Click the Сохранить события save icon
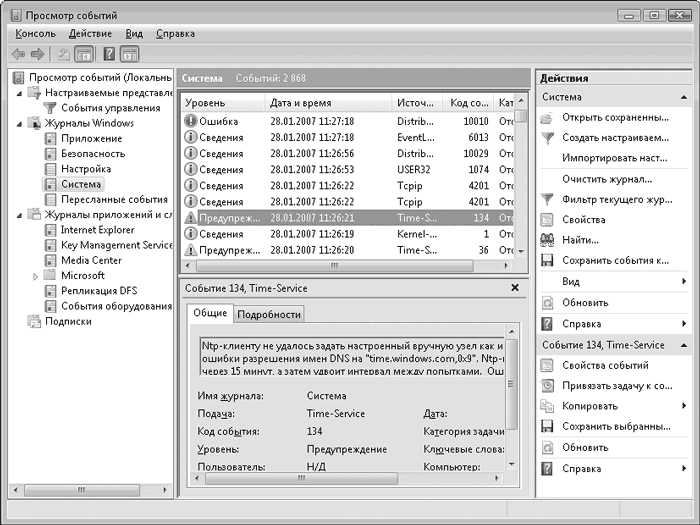The height and width of the screenshot is (525, 700). click(x=547, y=261)
